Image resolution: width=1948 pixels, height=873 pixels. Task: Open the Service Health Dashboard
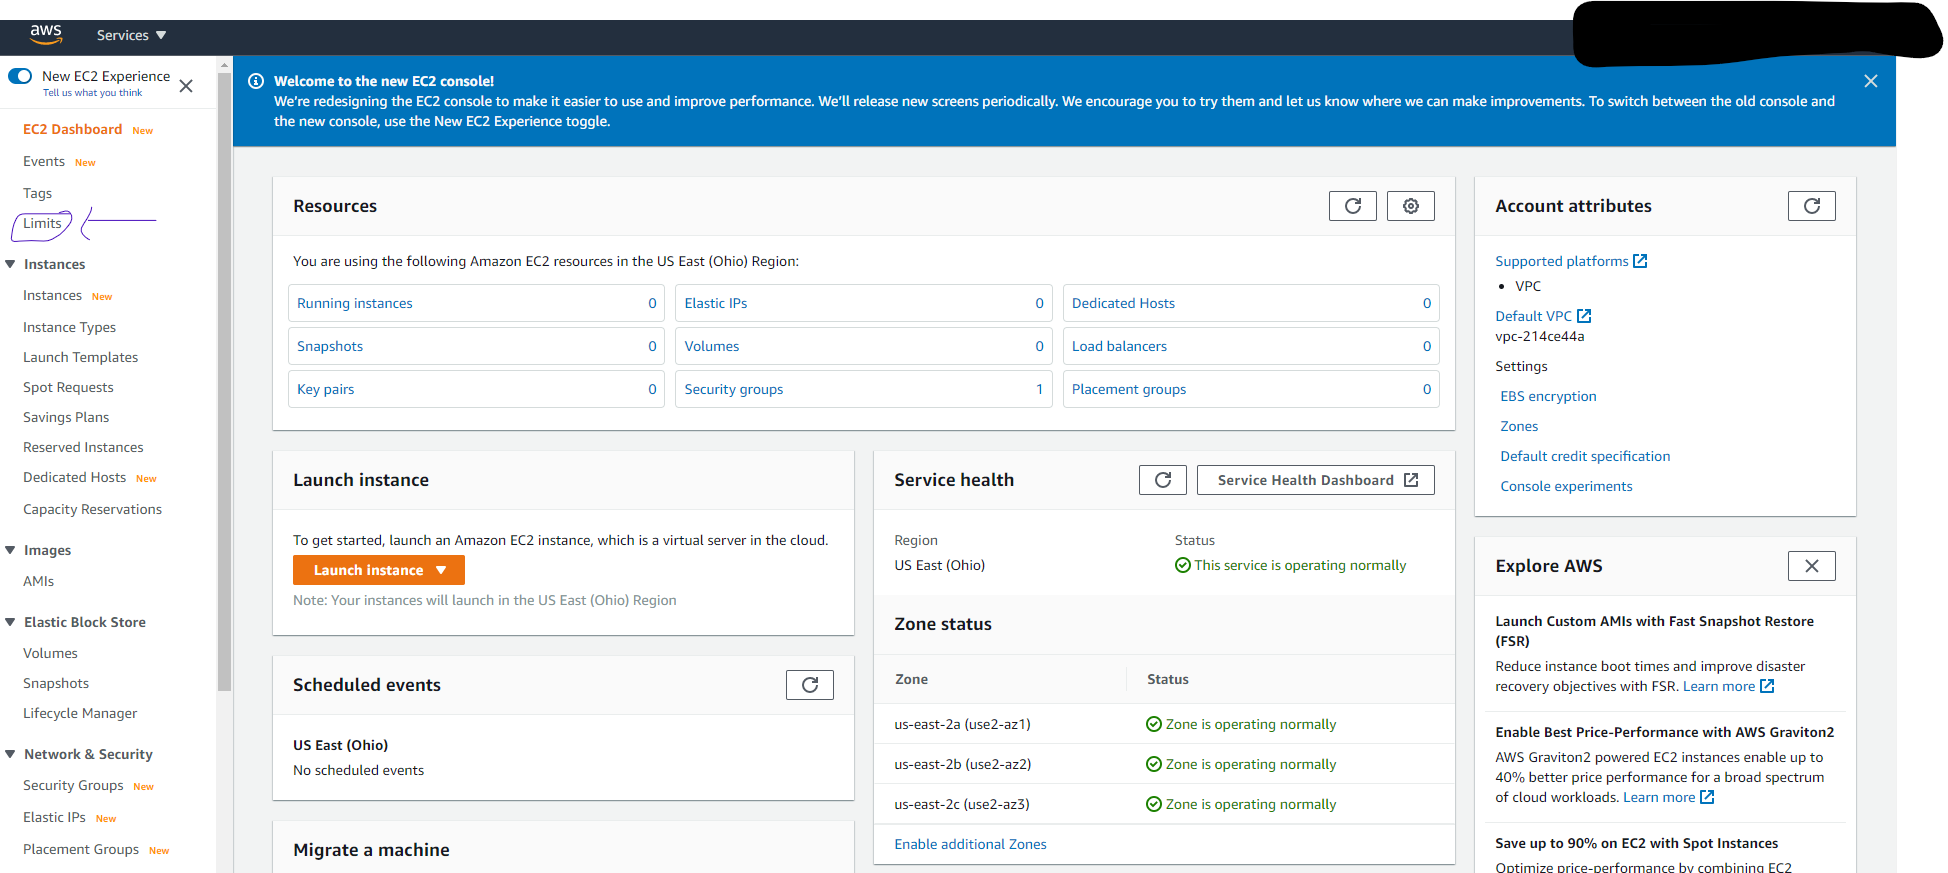[1316, 480]
